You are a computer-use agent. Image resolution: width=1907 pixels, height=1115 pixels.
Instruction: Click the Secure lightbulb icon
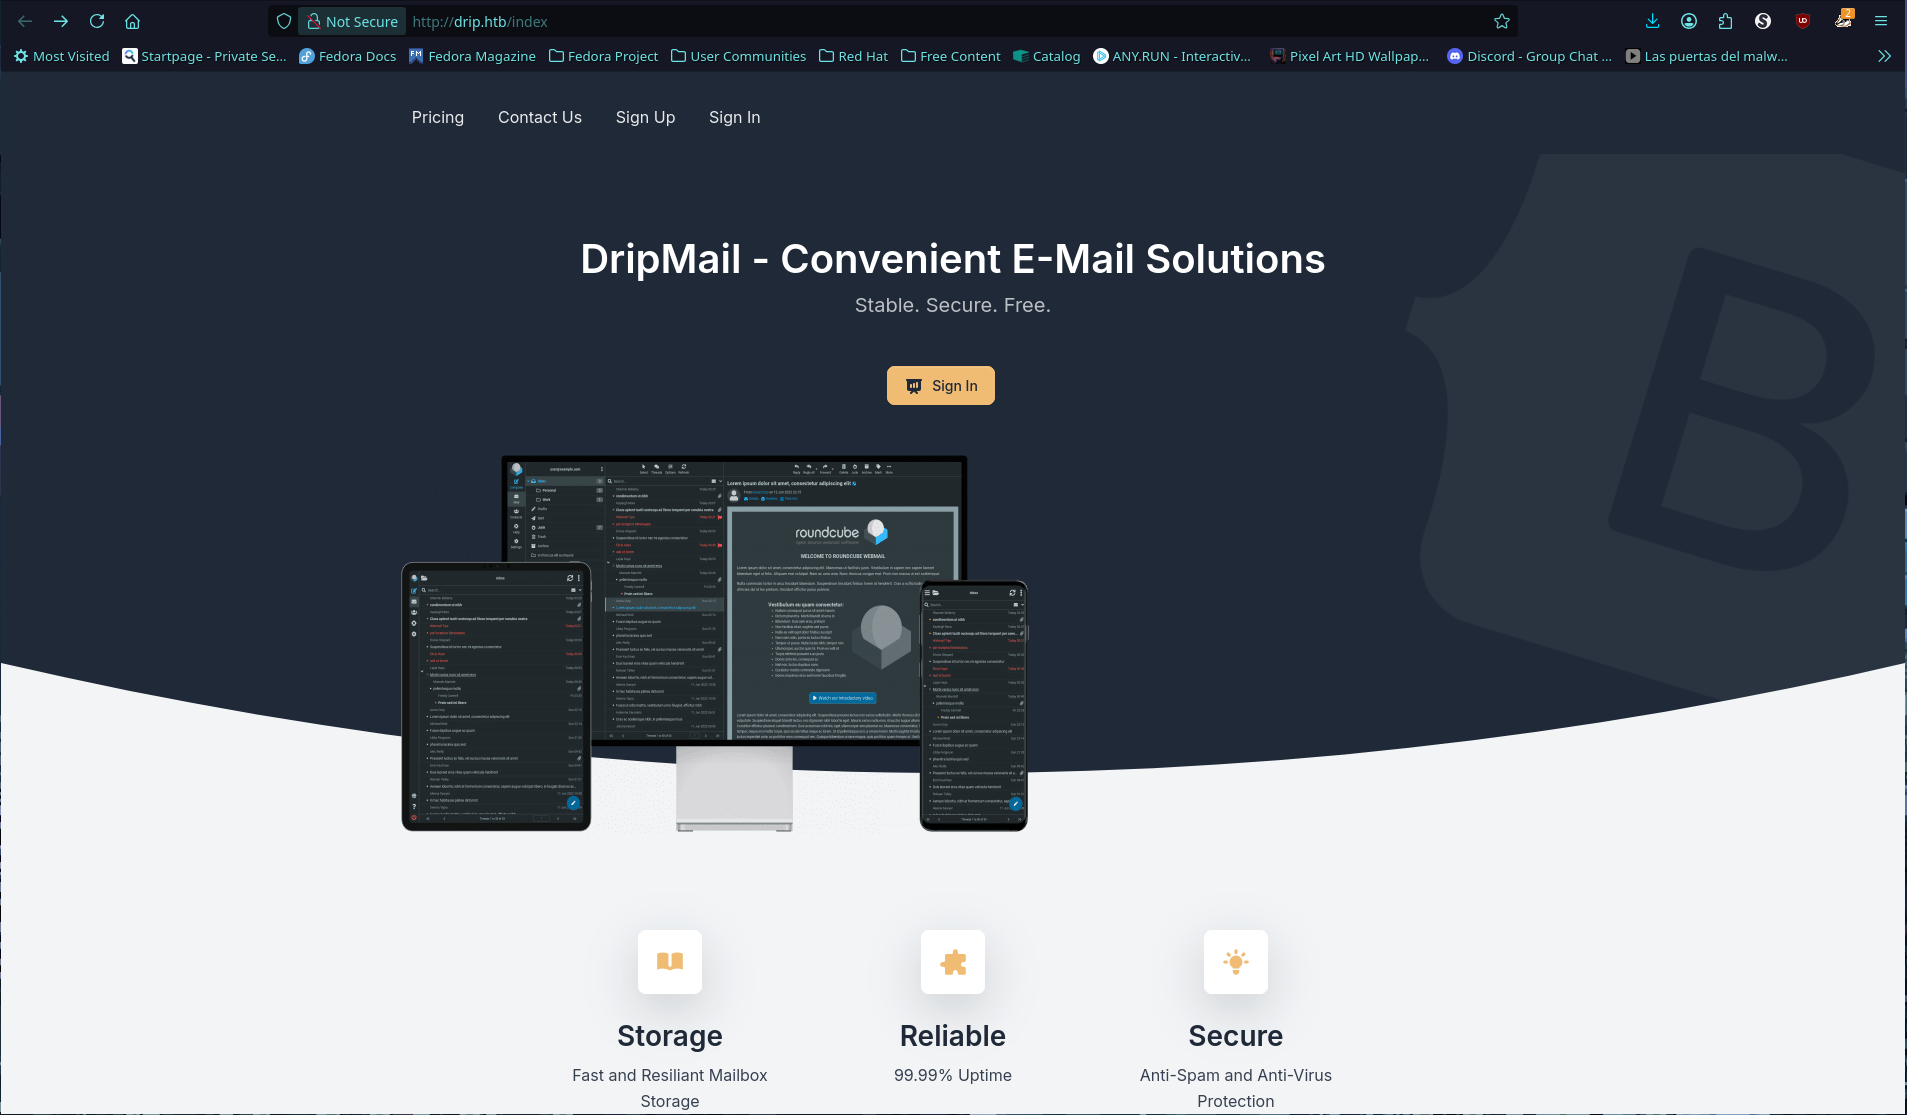(1236, 962)
